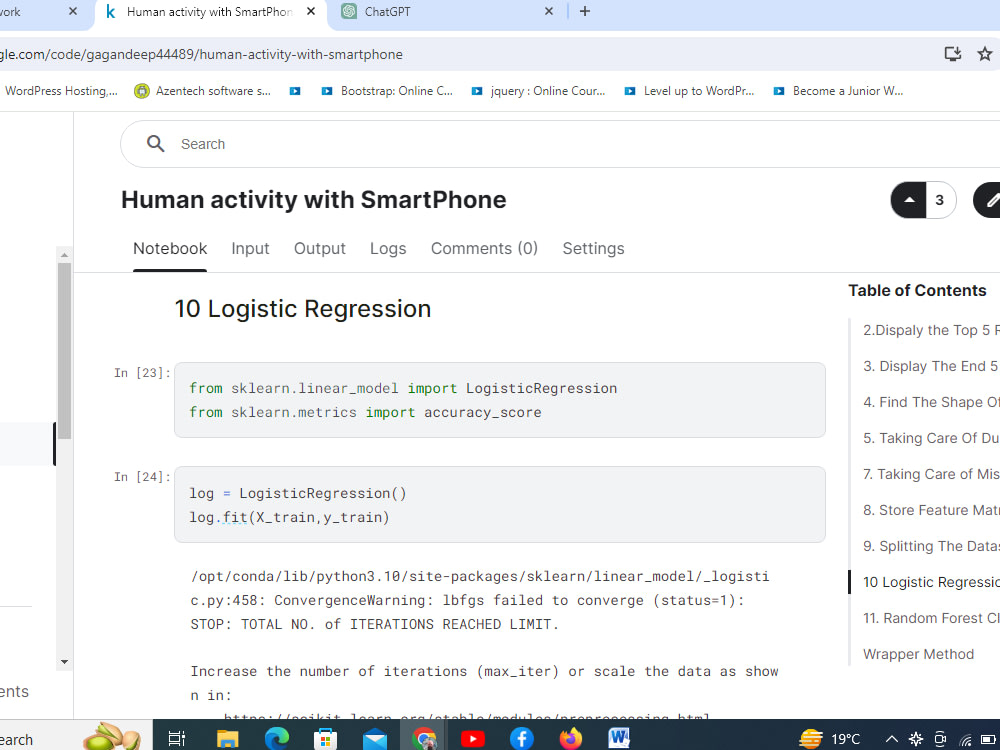Go to '7. Taking Care of Mis' entry
Screen dimensions: 1000x750
click(931, 474)
